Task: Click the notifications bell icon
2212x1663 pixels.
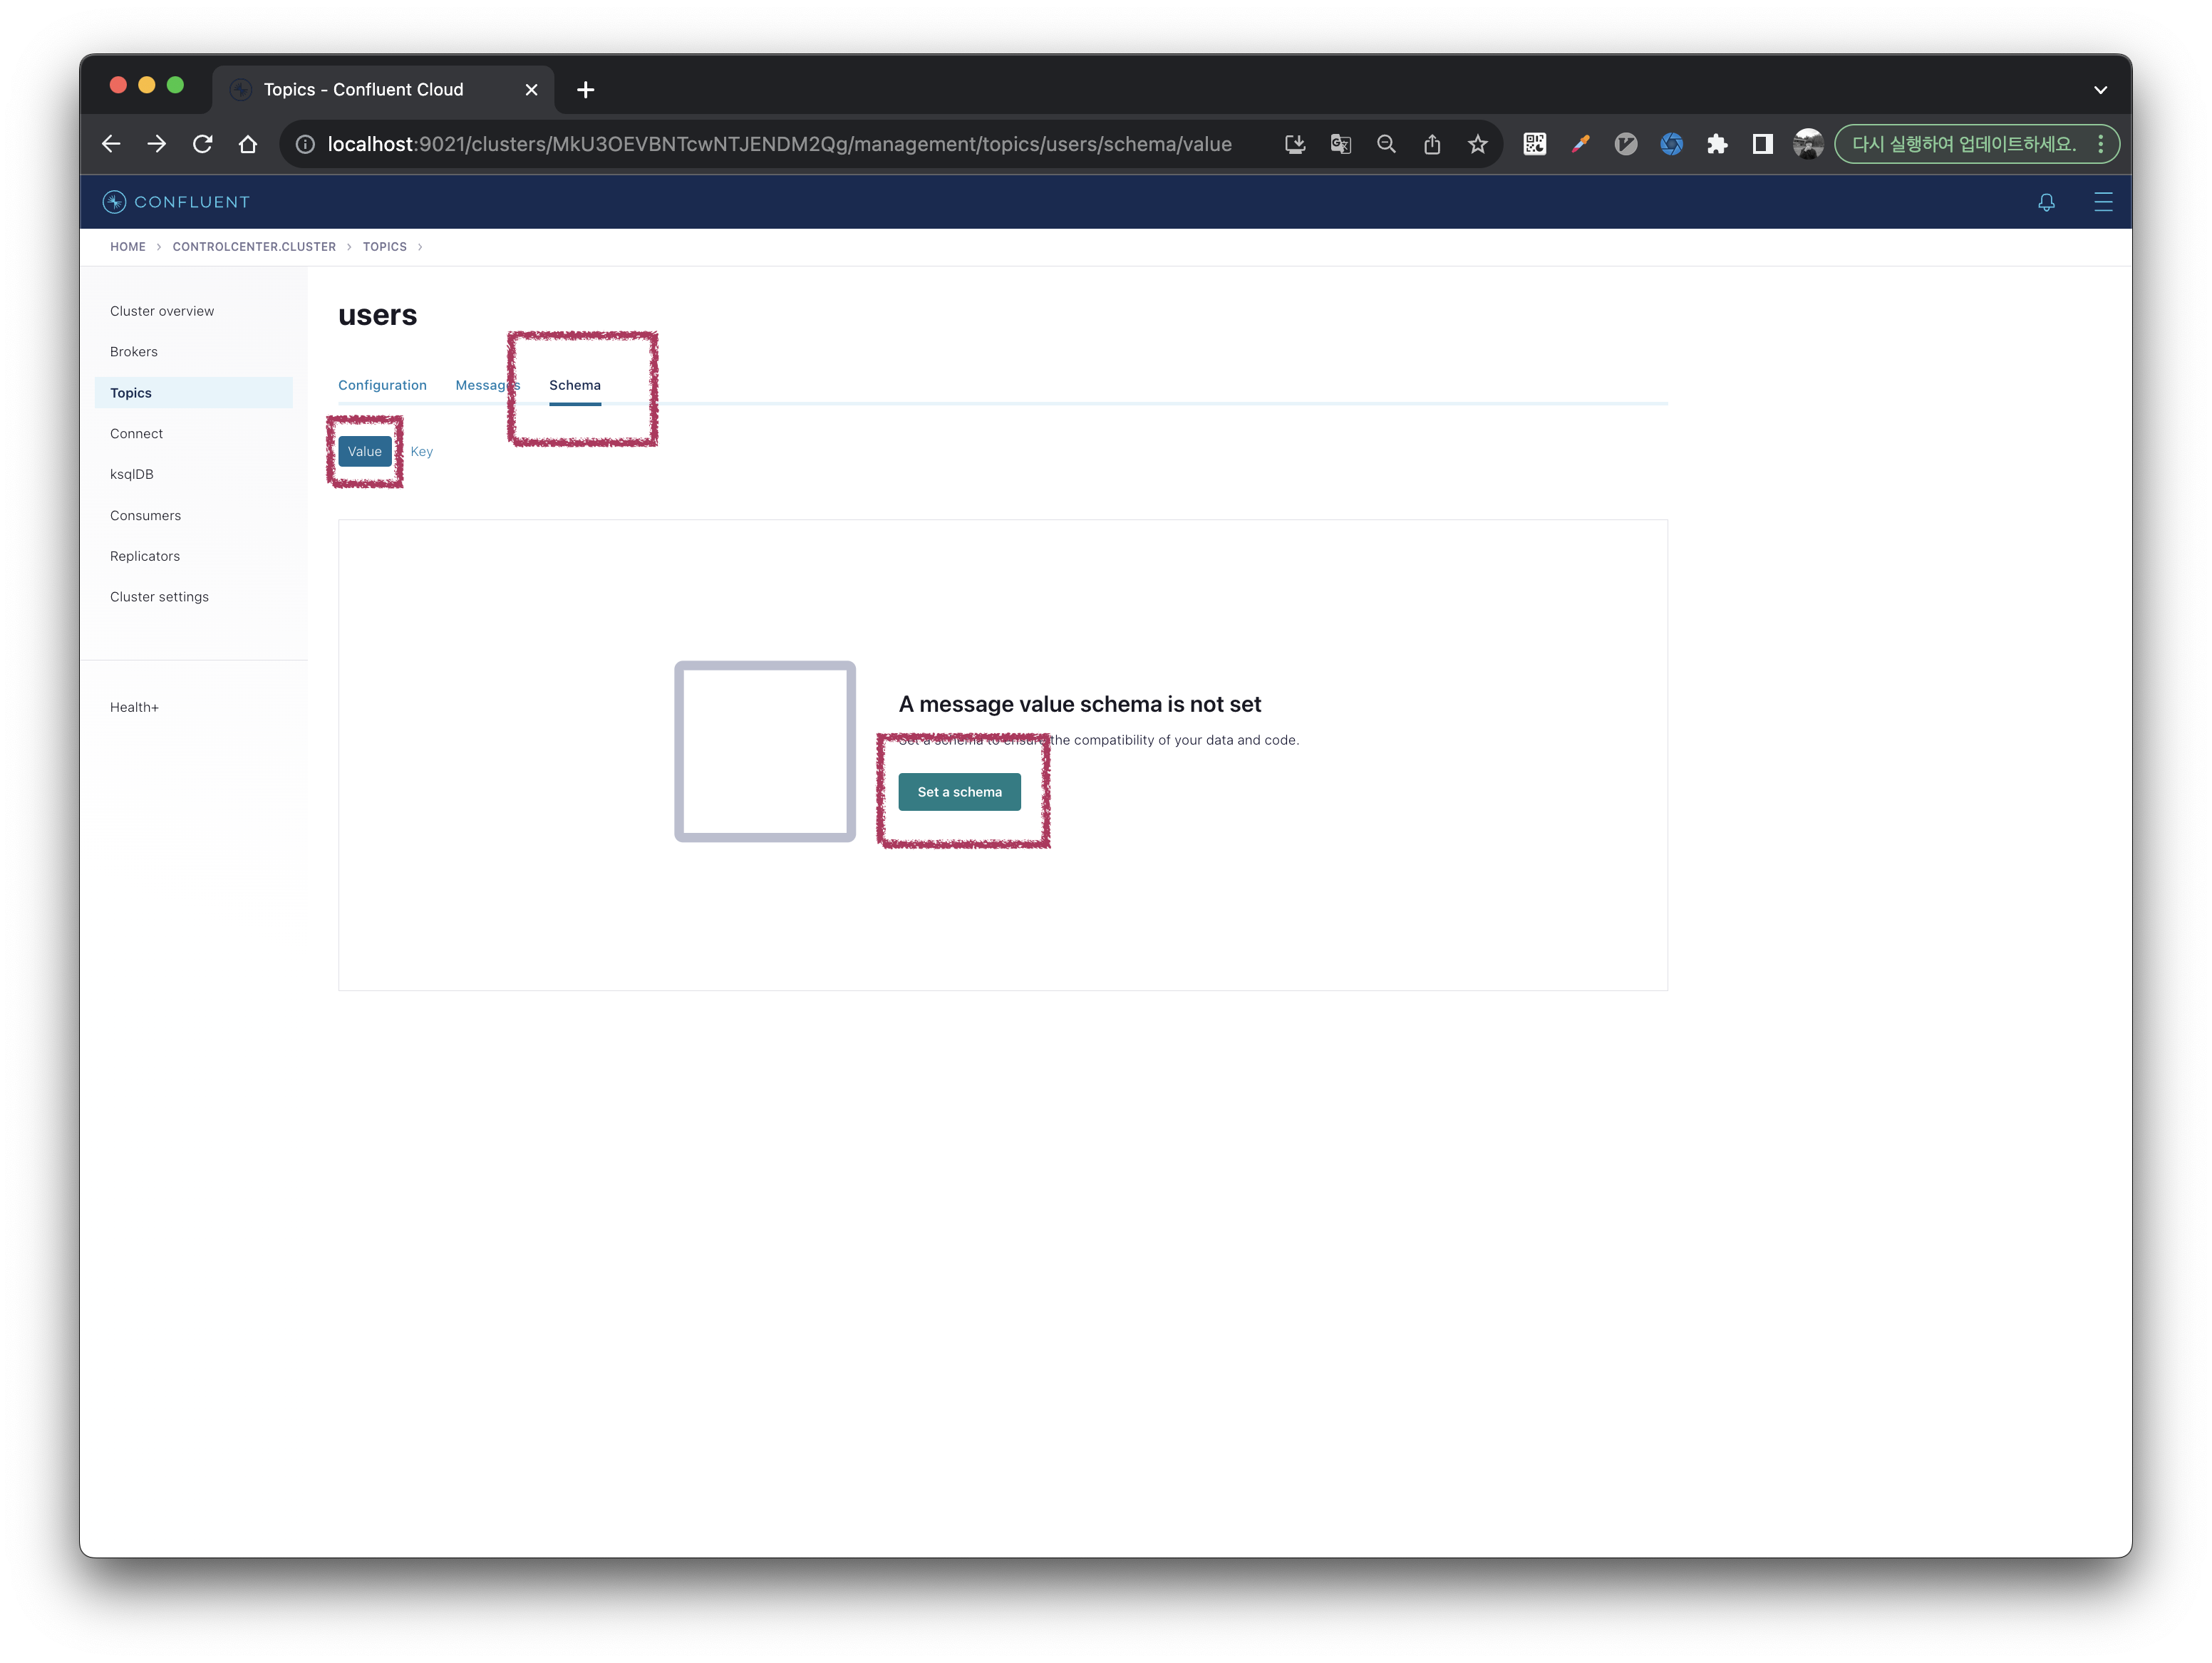Action: [2046, 202]
